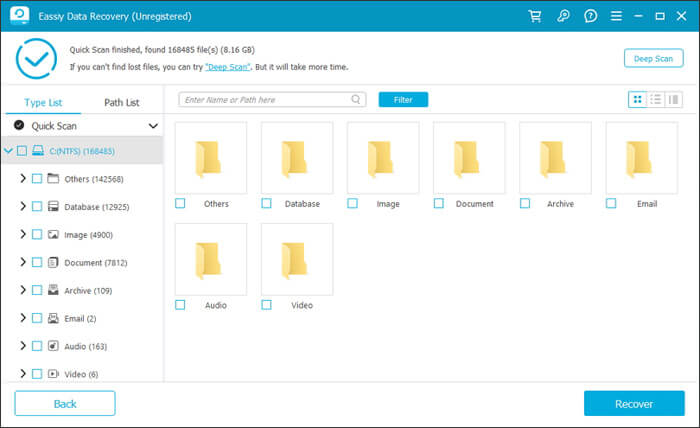700x428 pixels.
Task: Collapse the C:(NTFS) drive node
Action: [x=8, y=151]
